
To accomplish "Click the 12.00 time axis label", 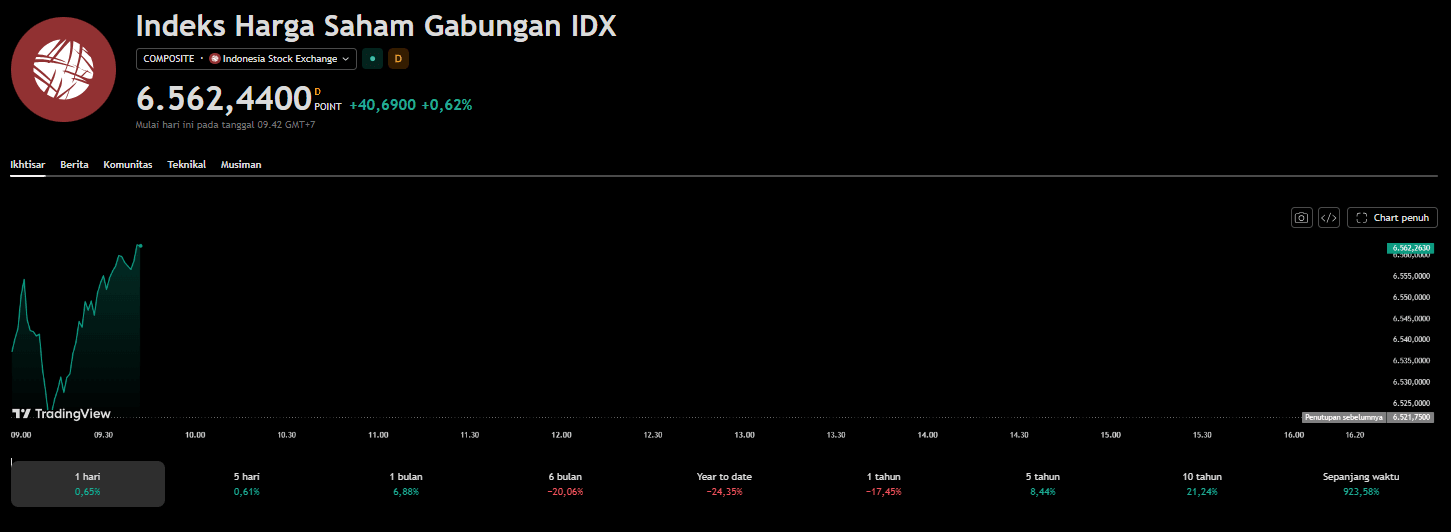I will [x=561, y=435].
